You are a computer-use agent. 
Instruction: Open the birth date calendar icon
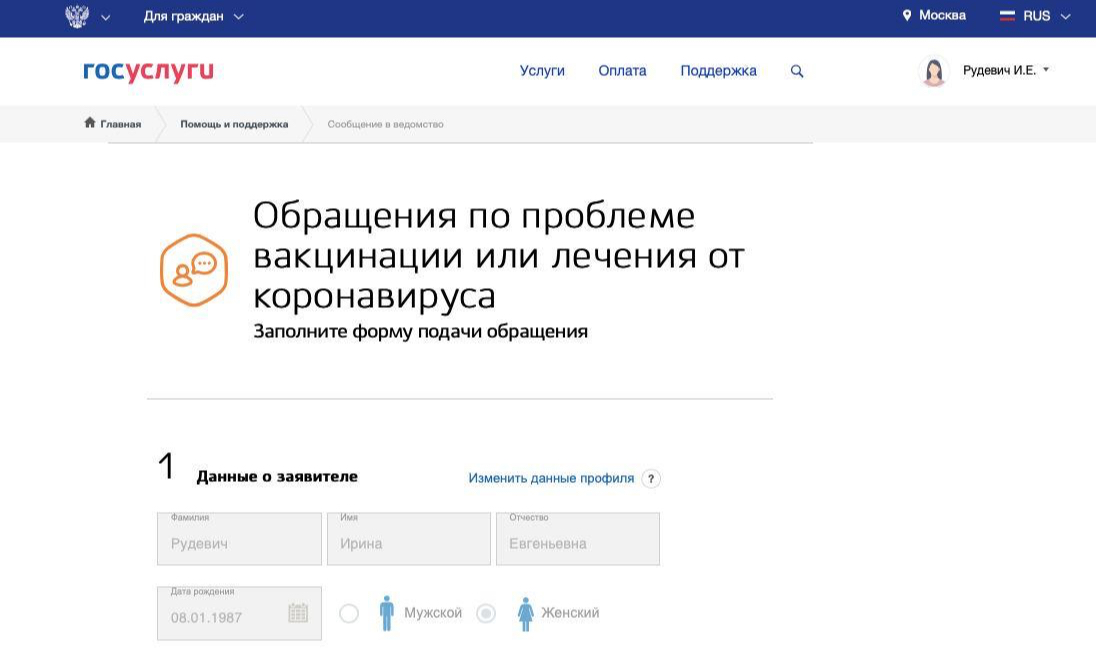click(x=298, y=613)
